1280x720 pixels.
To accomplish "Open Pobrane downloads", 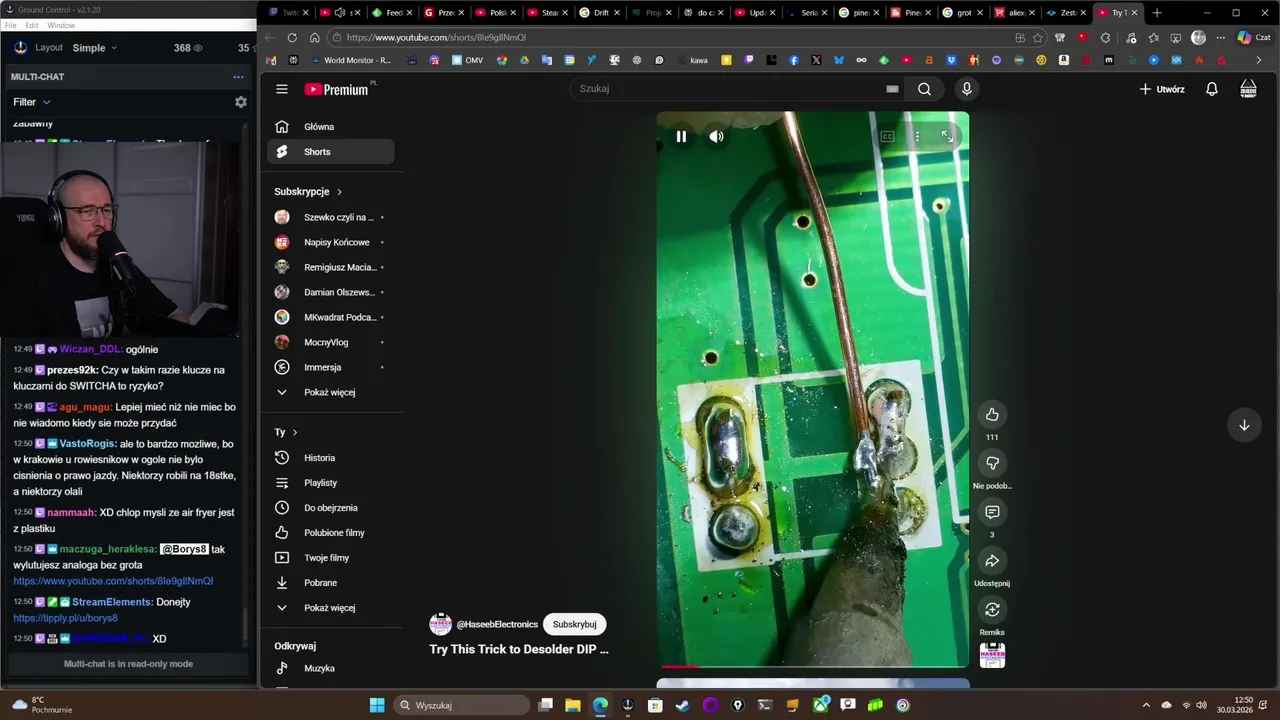I will tap(331, 583).
